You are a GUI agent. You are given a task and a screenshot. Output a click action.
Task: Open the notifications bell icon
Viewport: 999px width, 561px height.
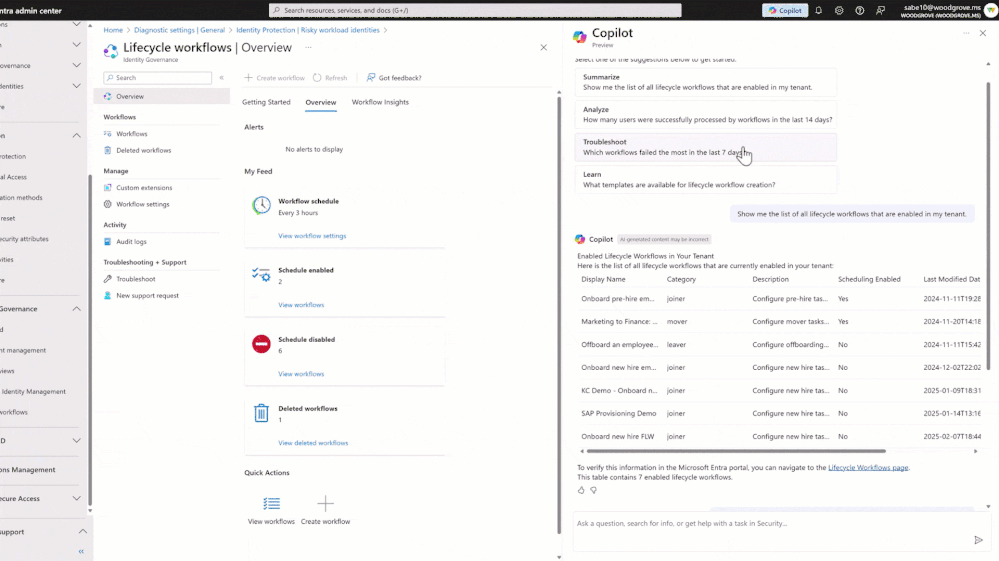click(819, 10)
